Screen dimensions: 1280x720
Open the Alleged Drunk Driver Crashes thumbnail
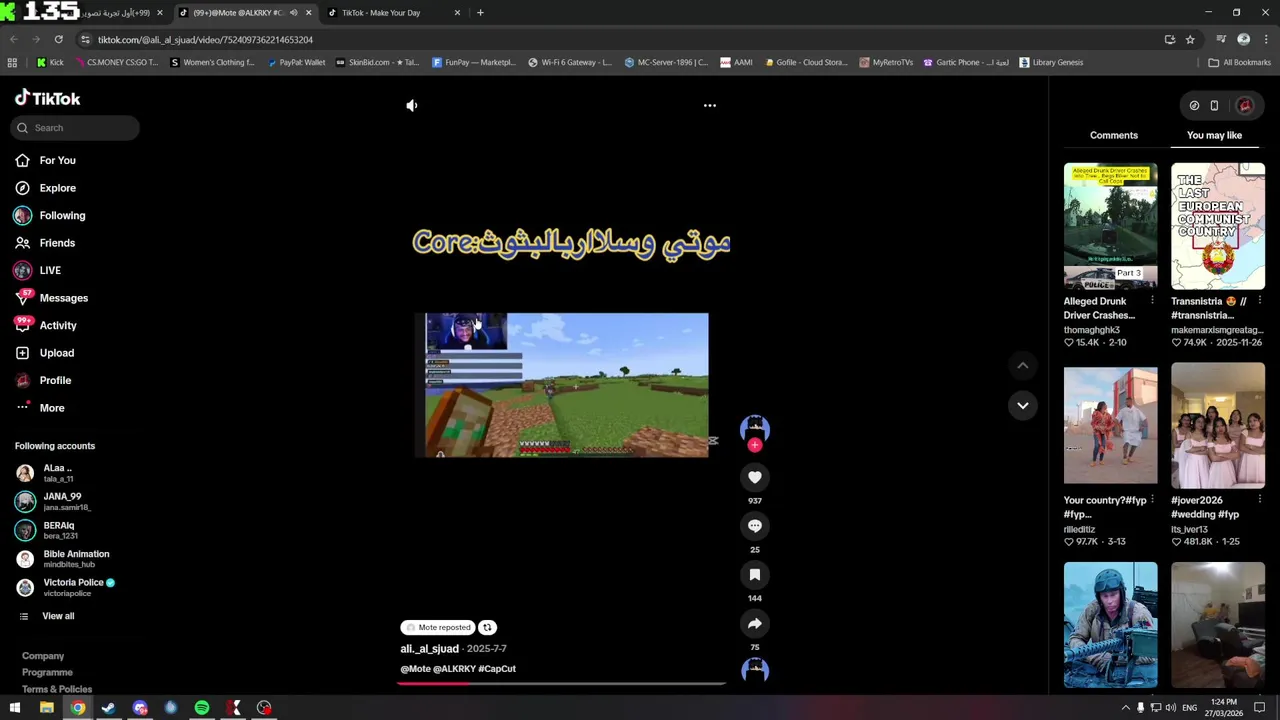click(1110, 226)
